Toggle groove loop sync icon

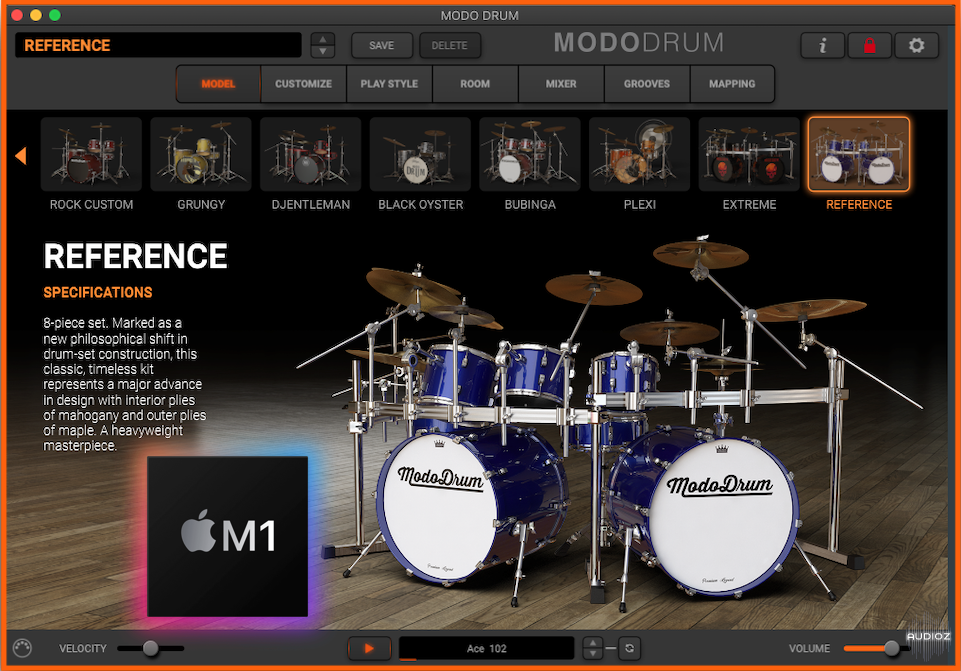(x=629, y=648)
